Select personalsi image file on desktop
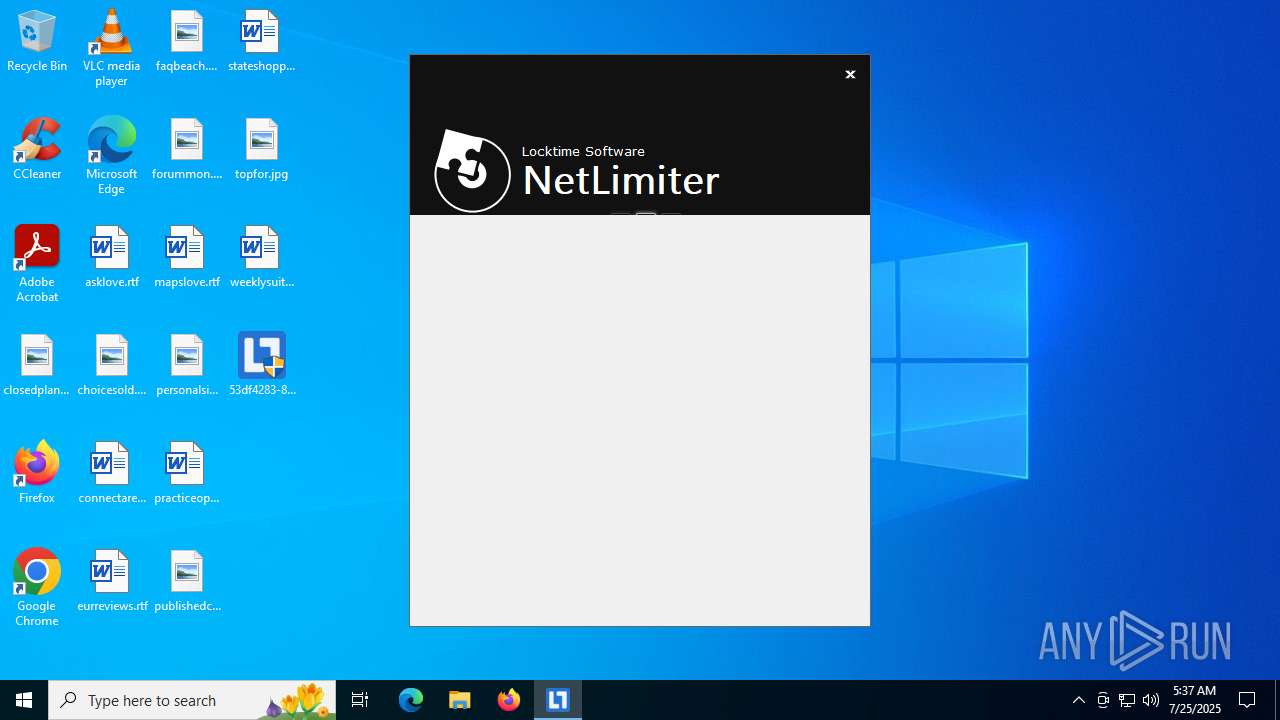Viewport: 1280px width, 720px height. click(187, 366)
